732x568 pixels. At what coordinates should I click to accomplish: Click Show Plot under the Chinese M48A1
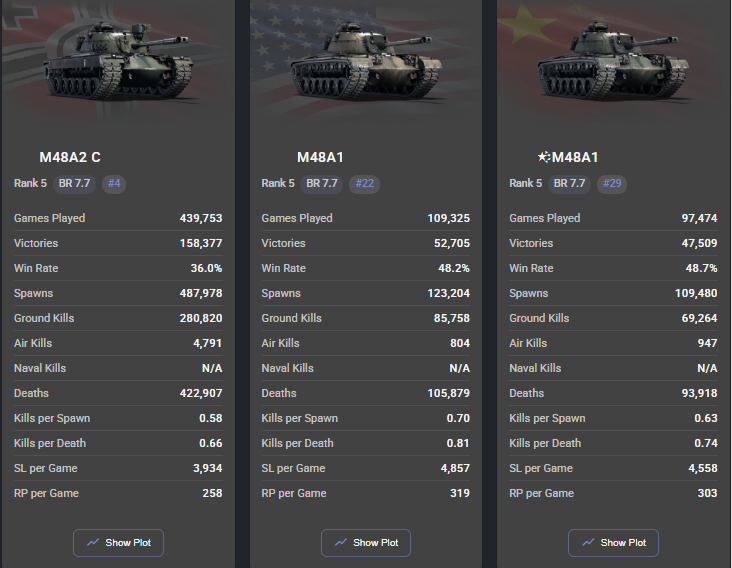tap(613, 543)
